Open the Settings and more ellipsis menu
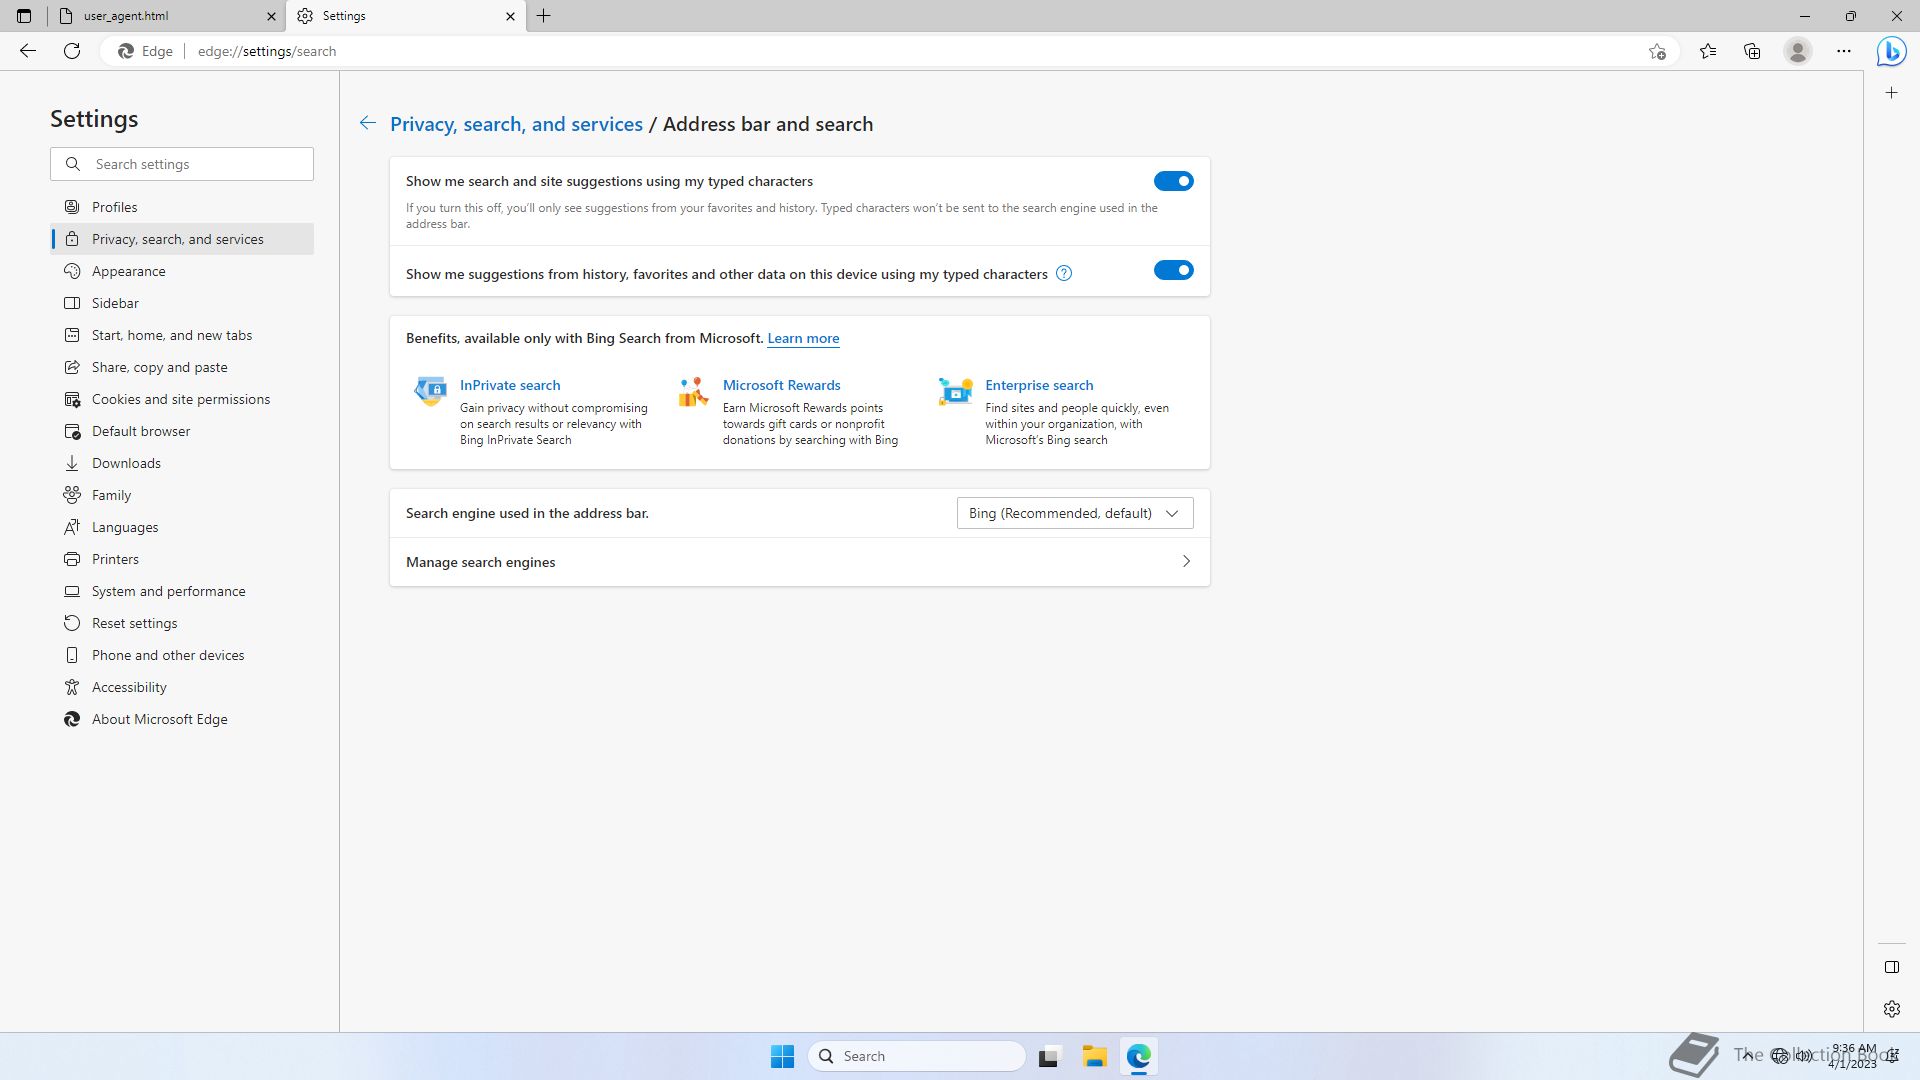 1844,51
